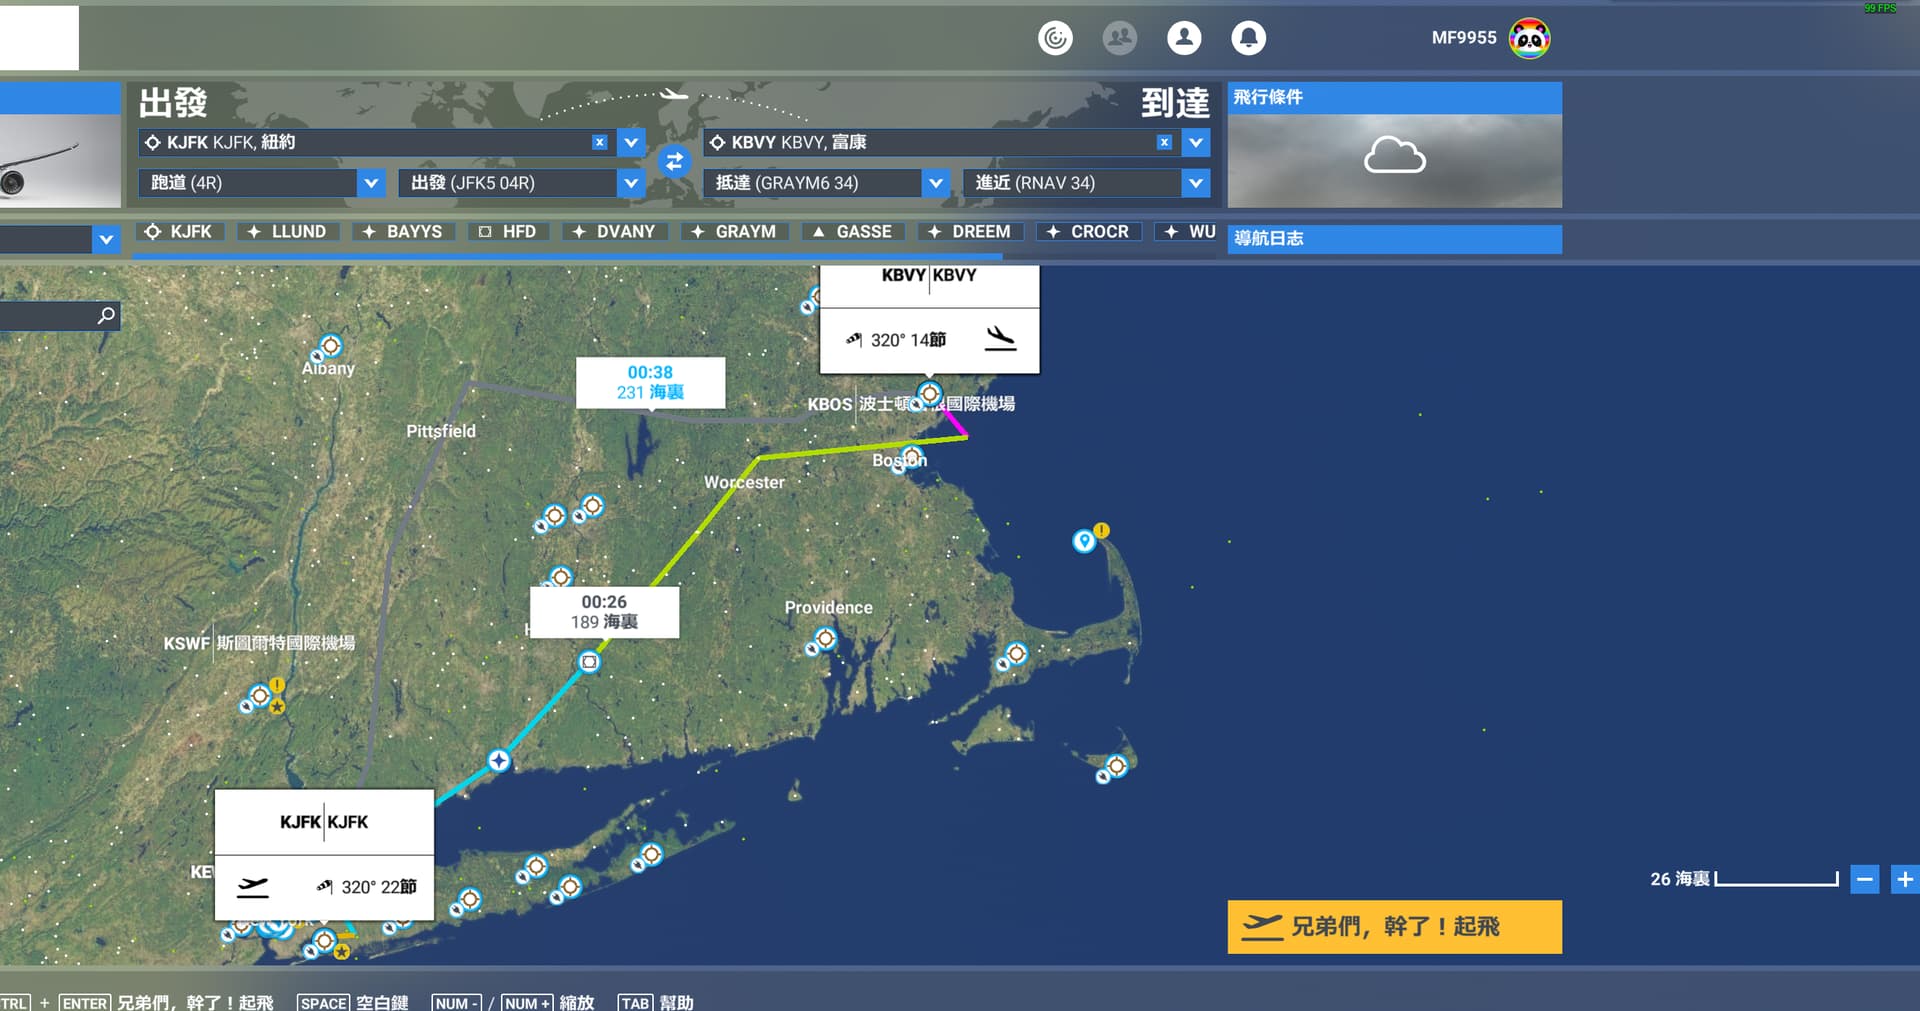Image resolution: width=1920 pixels, height=1011 pixels.
Task: Open the approach RNAV 34 dropdown
Action: 1195,183
